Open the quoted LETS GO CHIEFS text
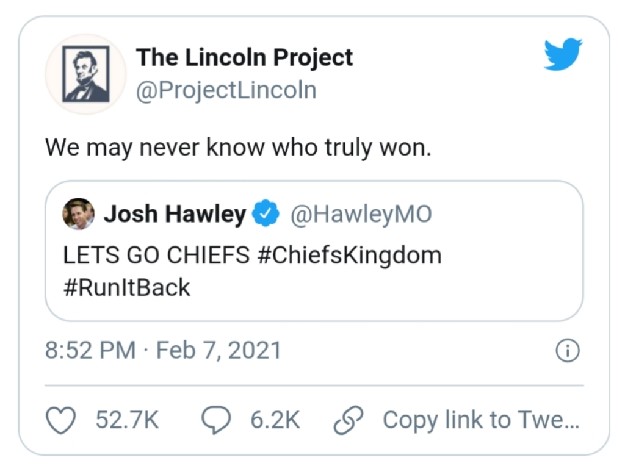 [x=158, y=255]
